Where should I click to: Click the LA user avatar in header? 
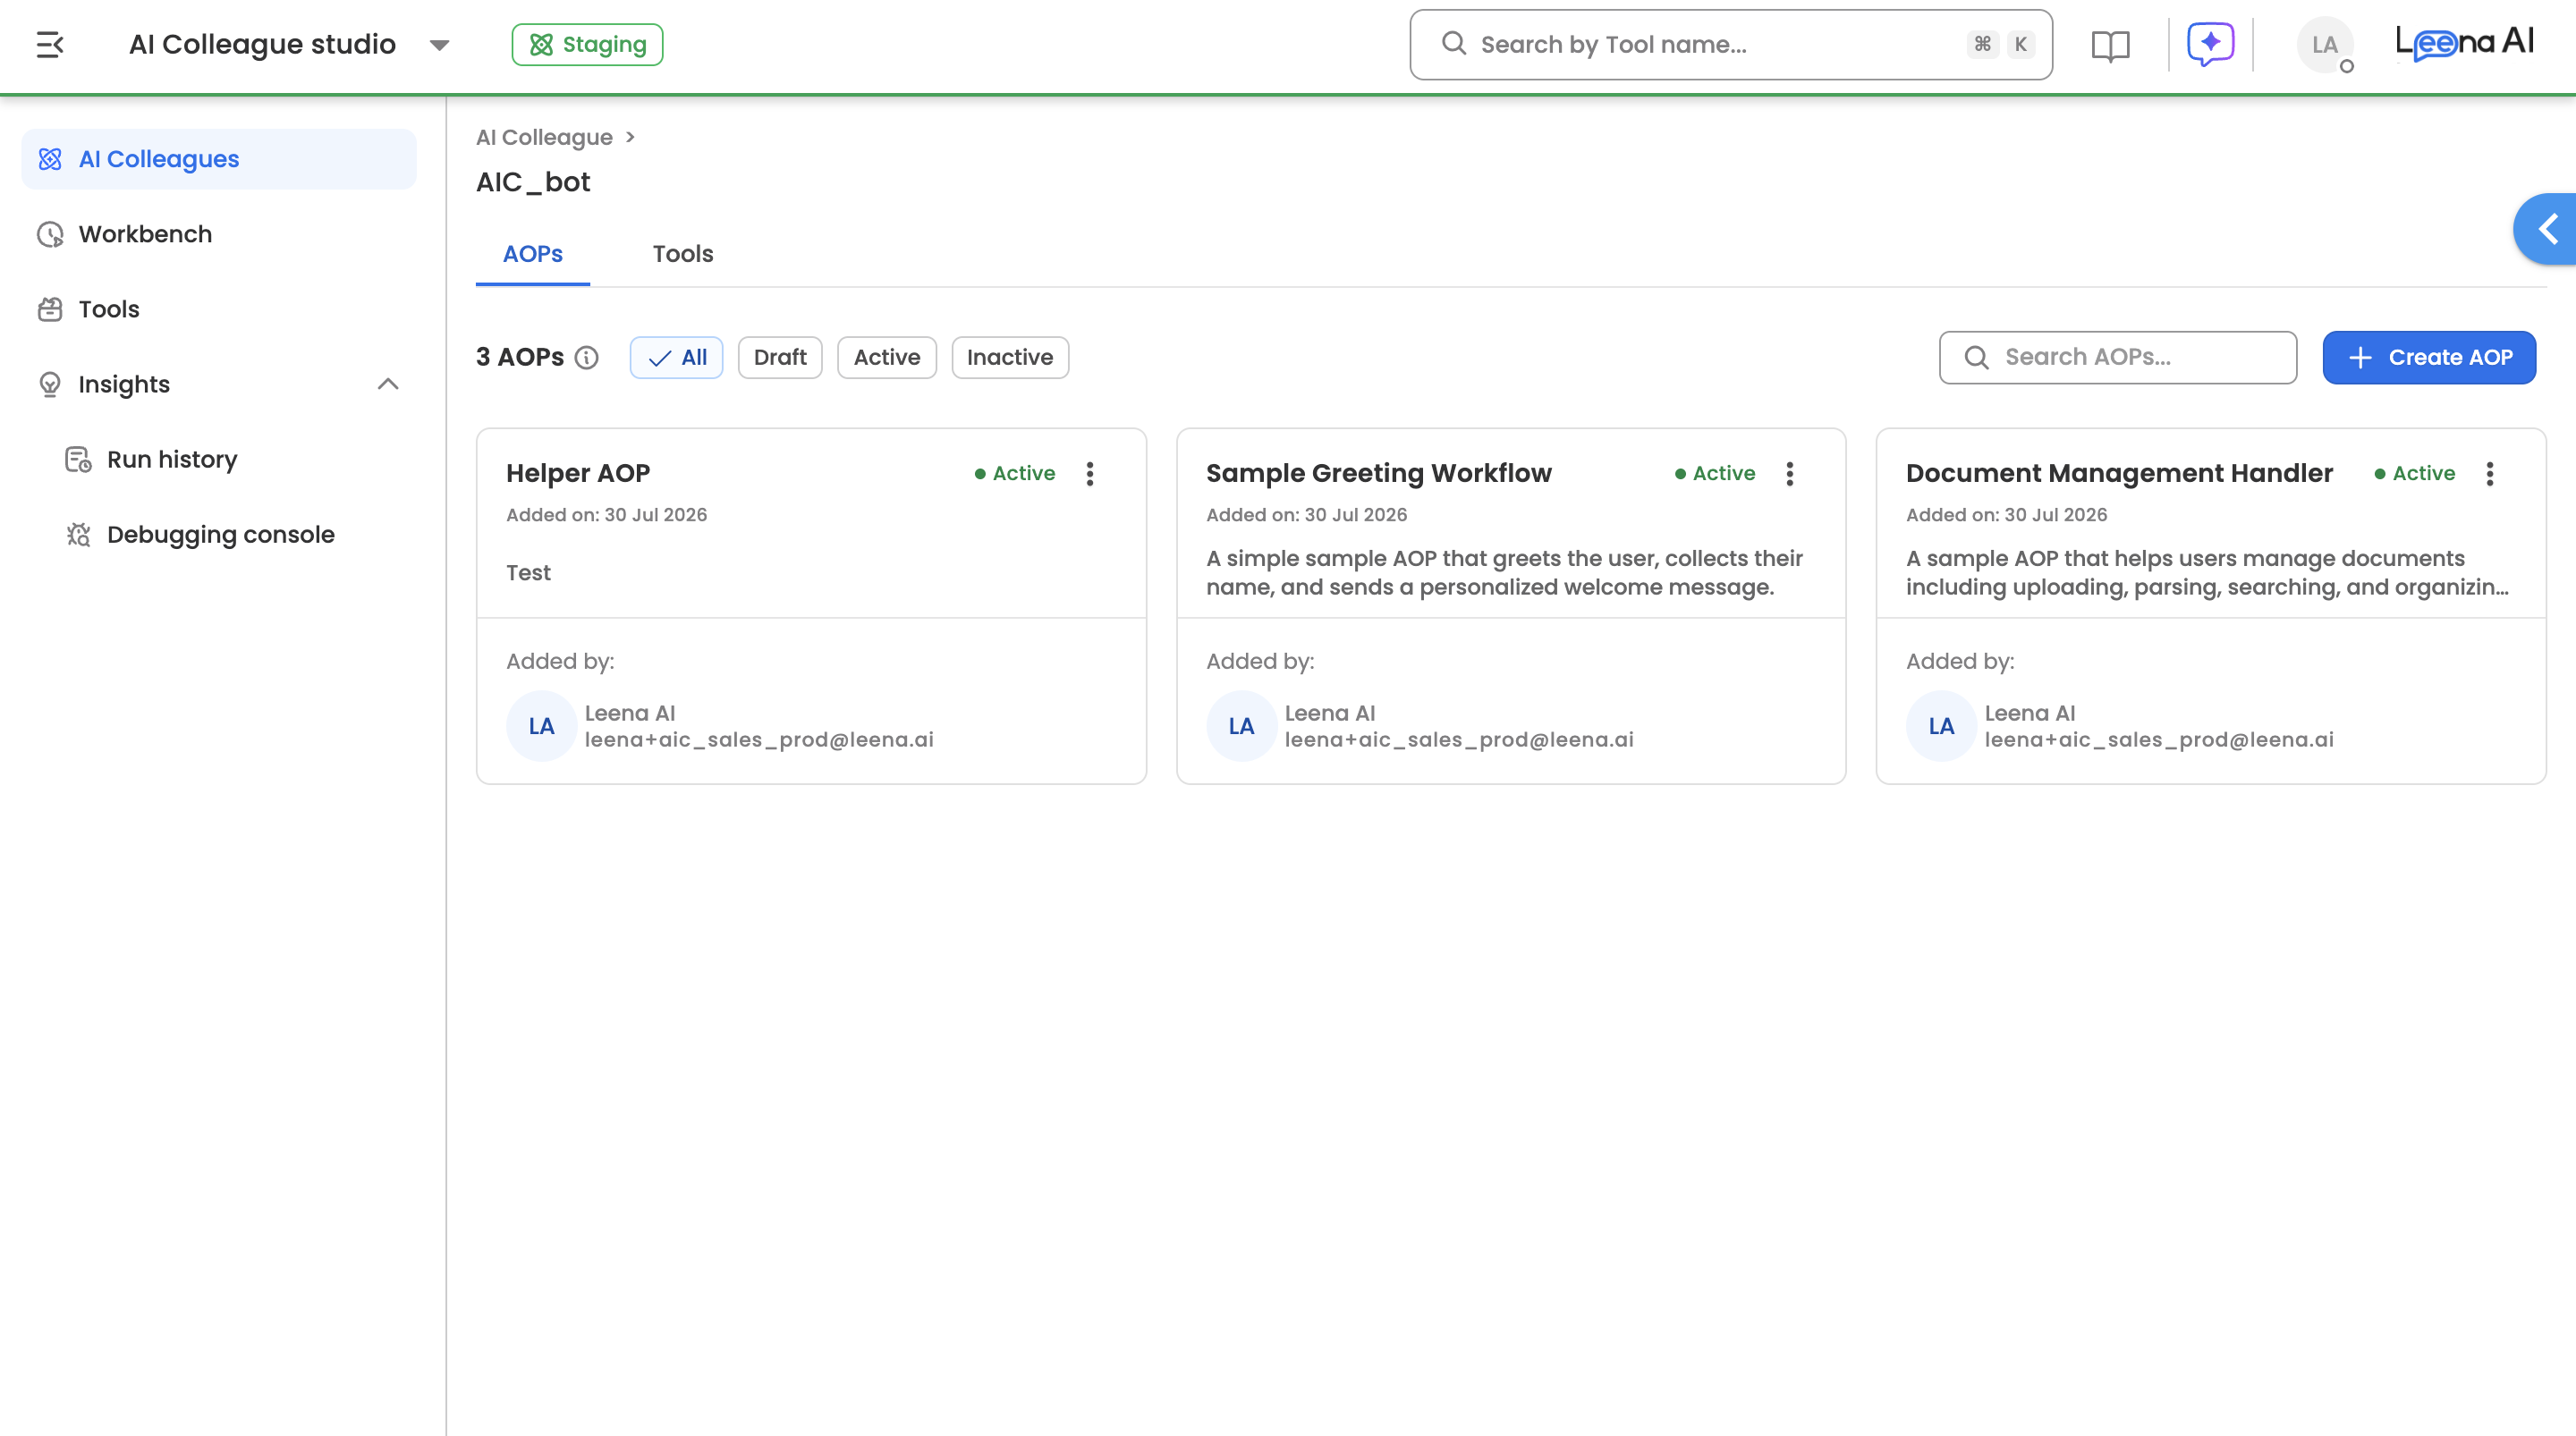click(2324, 45)
